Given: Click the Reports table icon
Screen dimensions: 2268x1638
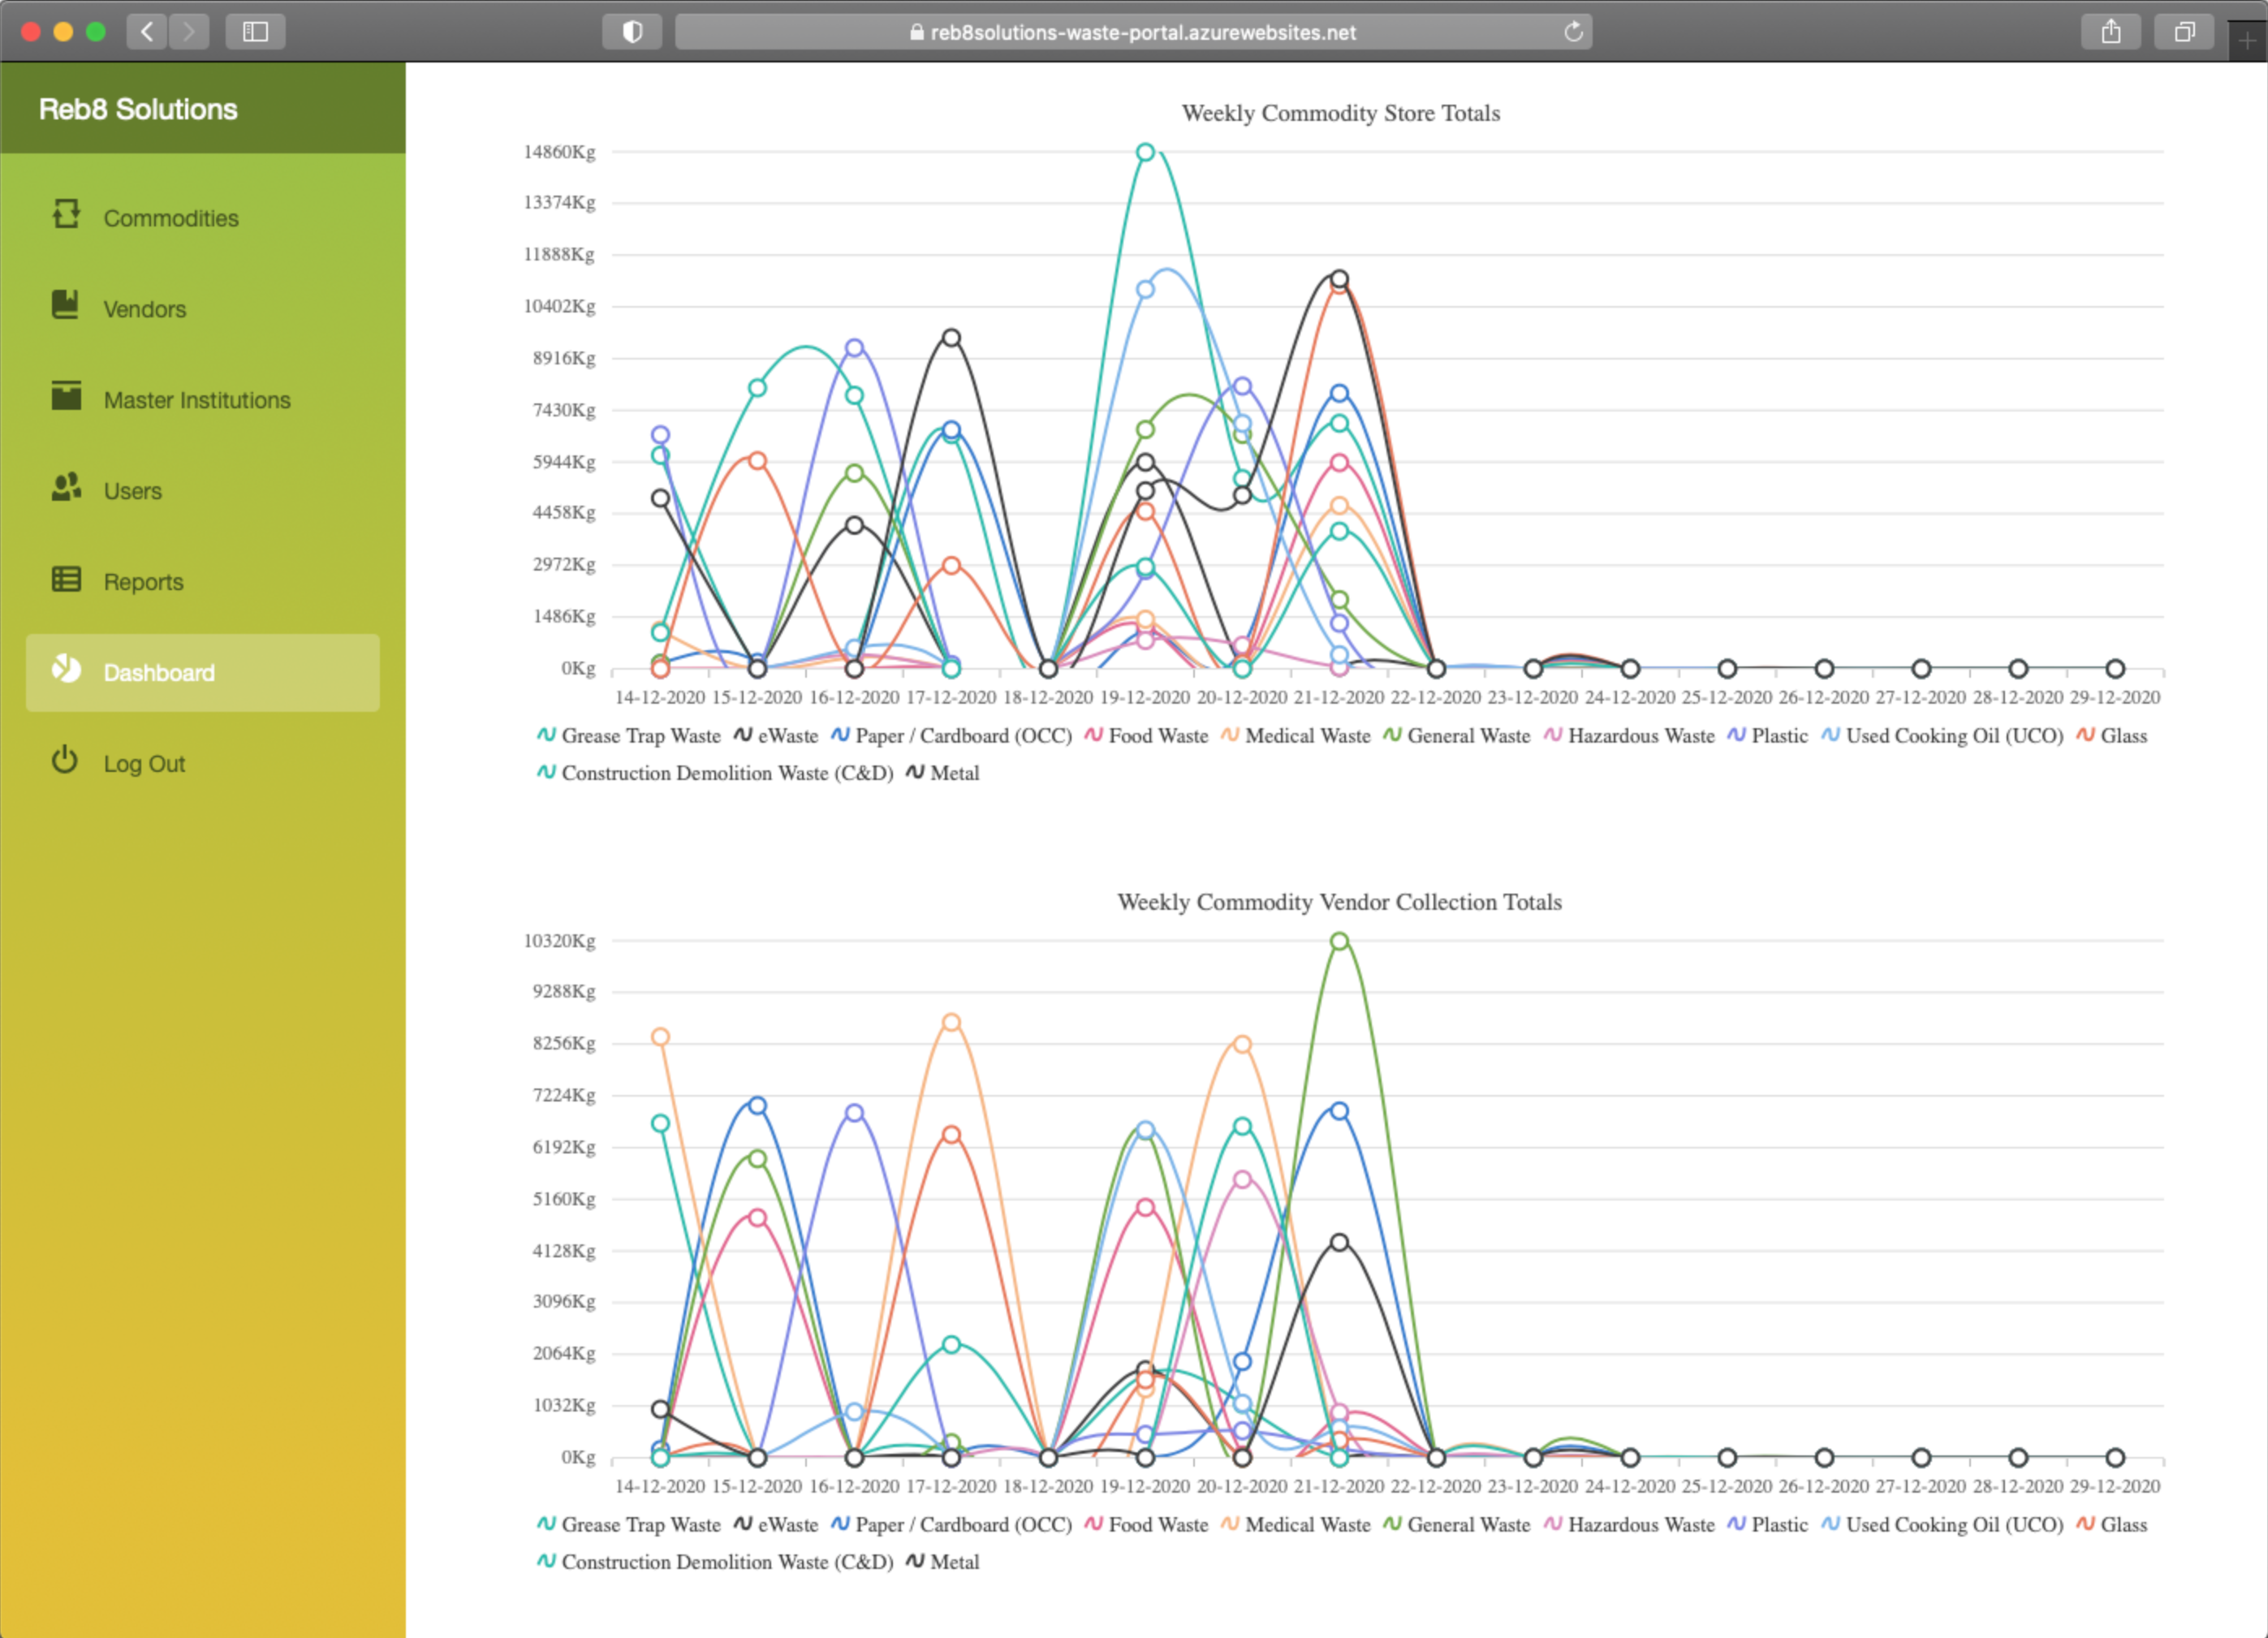Looking at the screenshot, I should [x=66, y=579].
